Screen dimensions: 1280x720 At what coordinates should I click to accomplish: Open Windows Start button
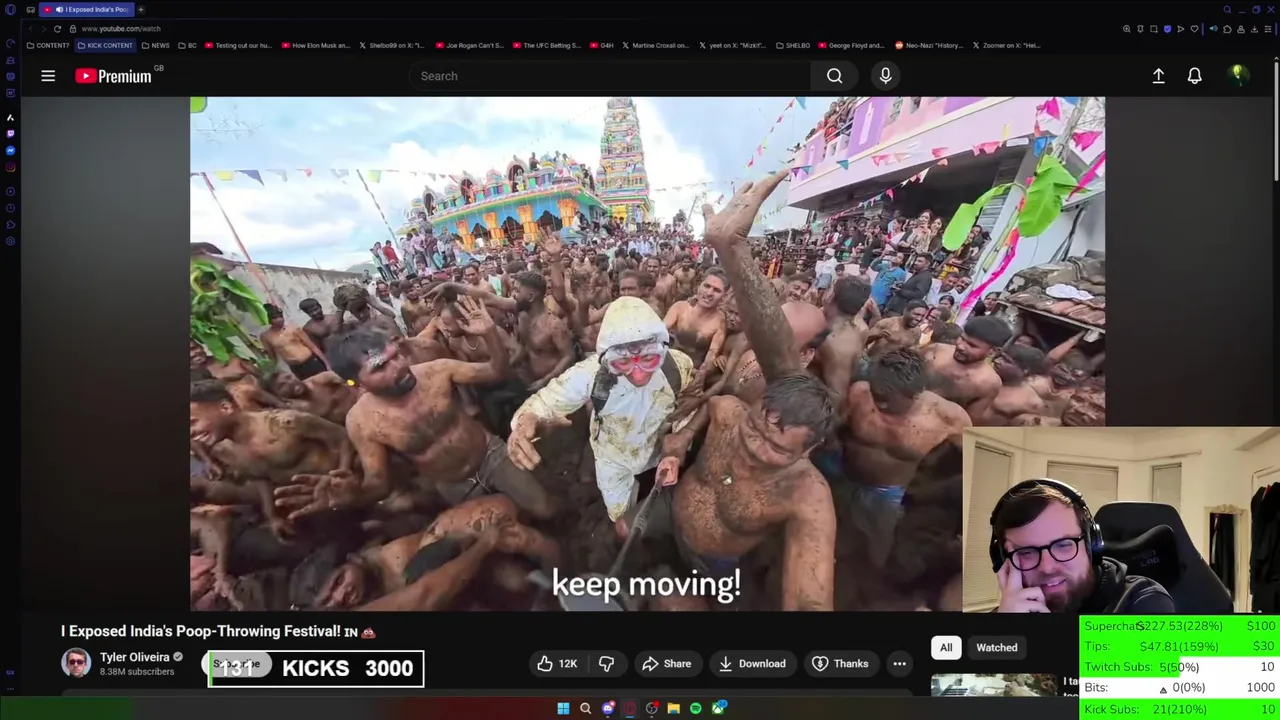(563, 708)
